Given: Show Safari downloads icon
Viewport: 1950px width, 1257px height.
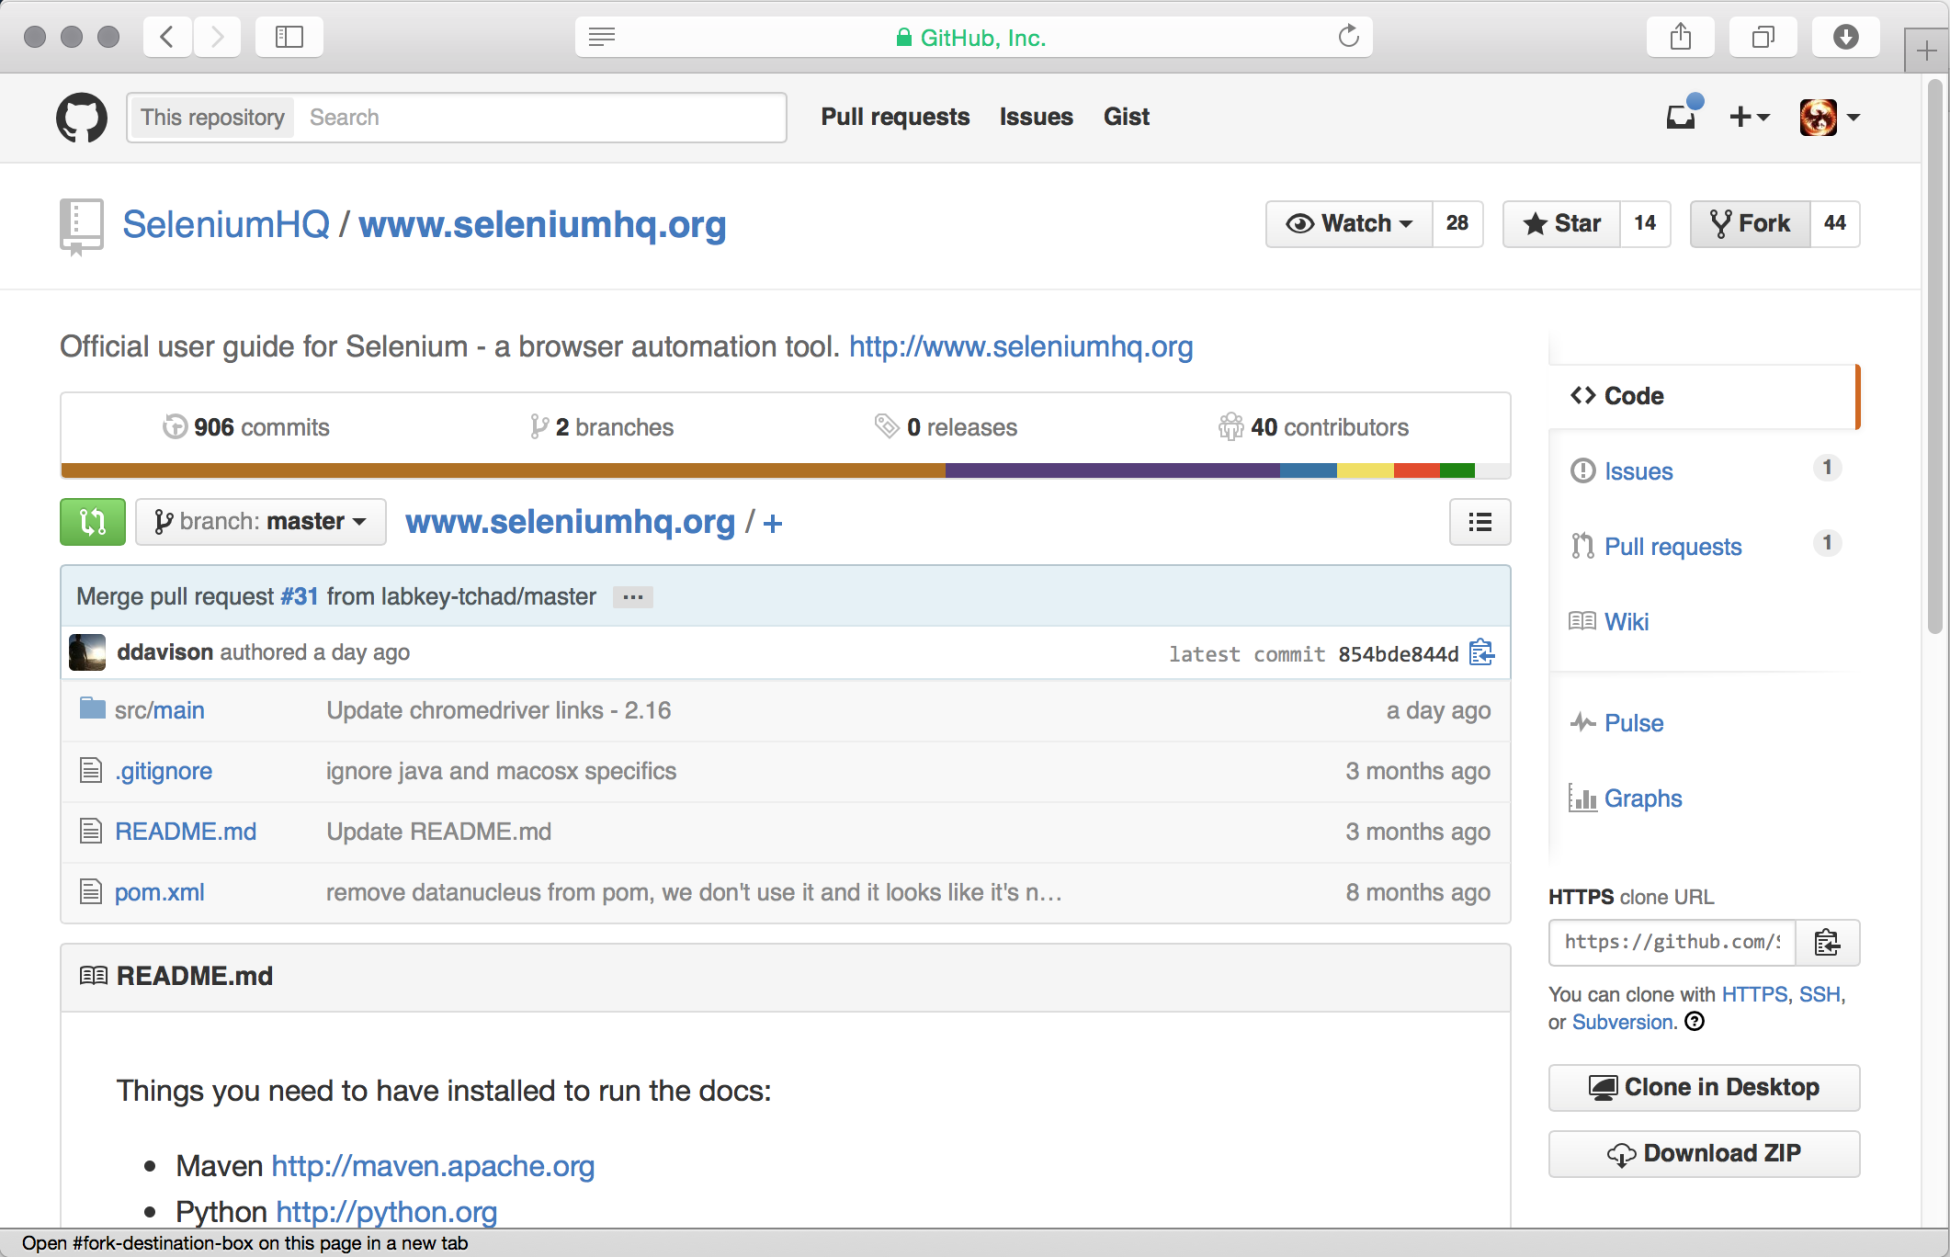Looking at the screenshot, I should (x=1846, y=37).
